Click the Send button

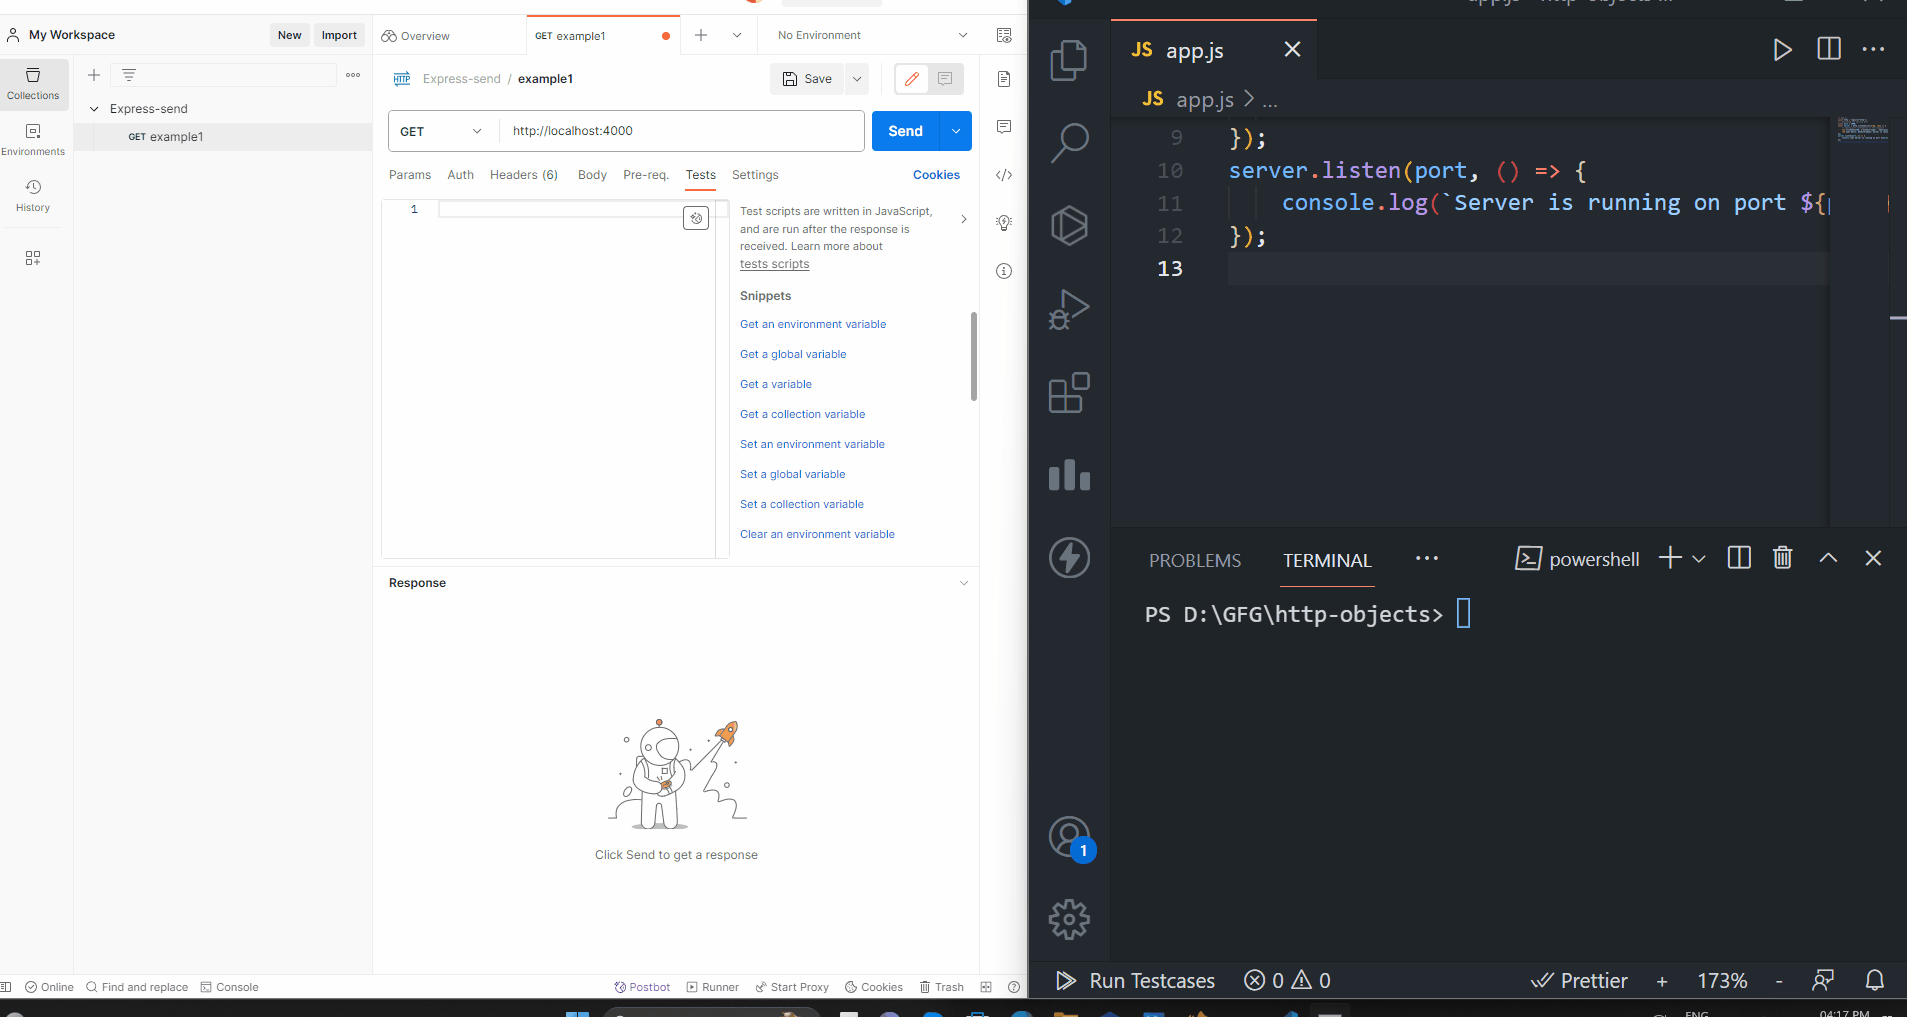(906, 131)
